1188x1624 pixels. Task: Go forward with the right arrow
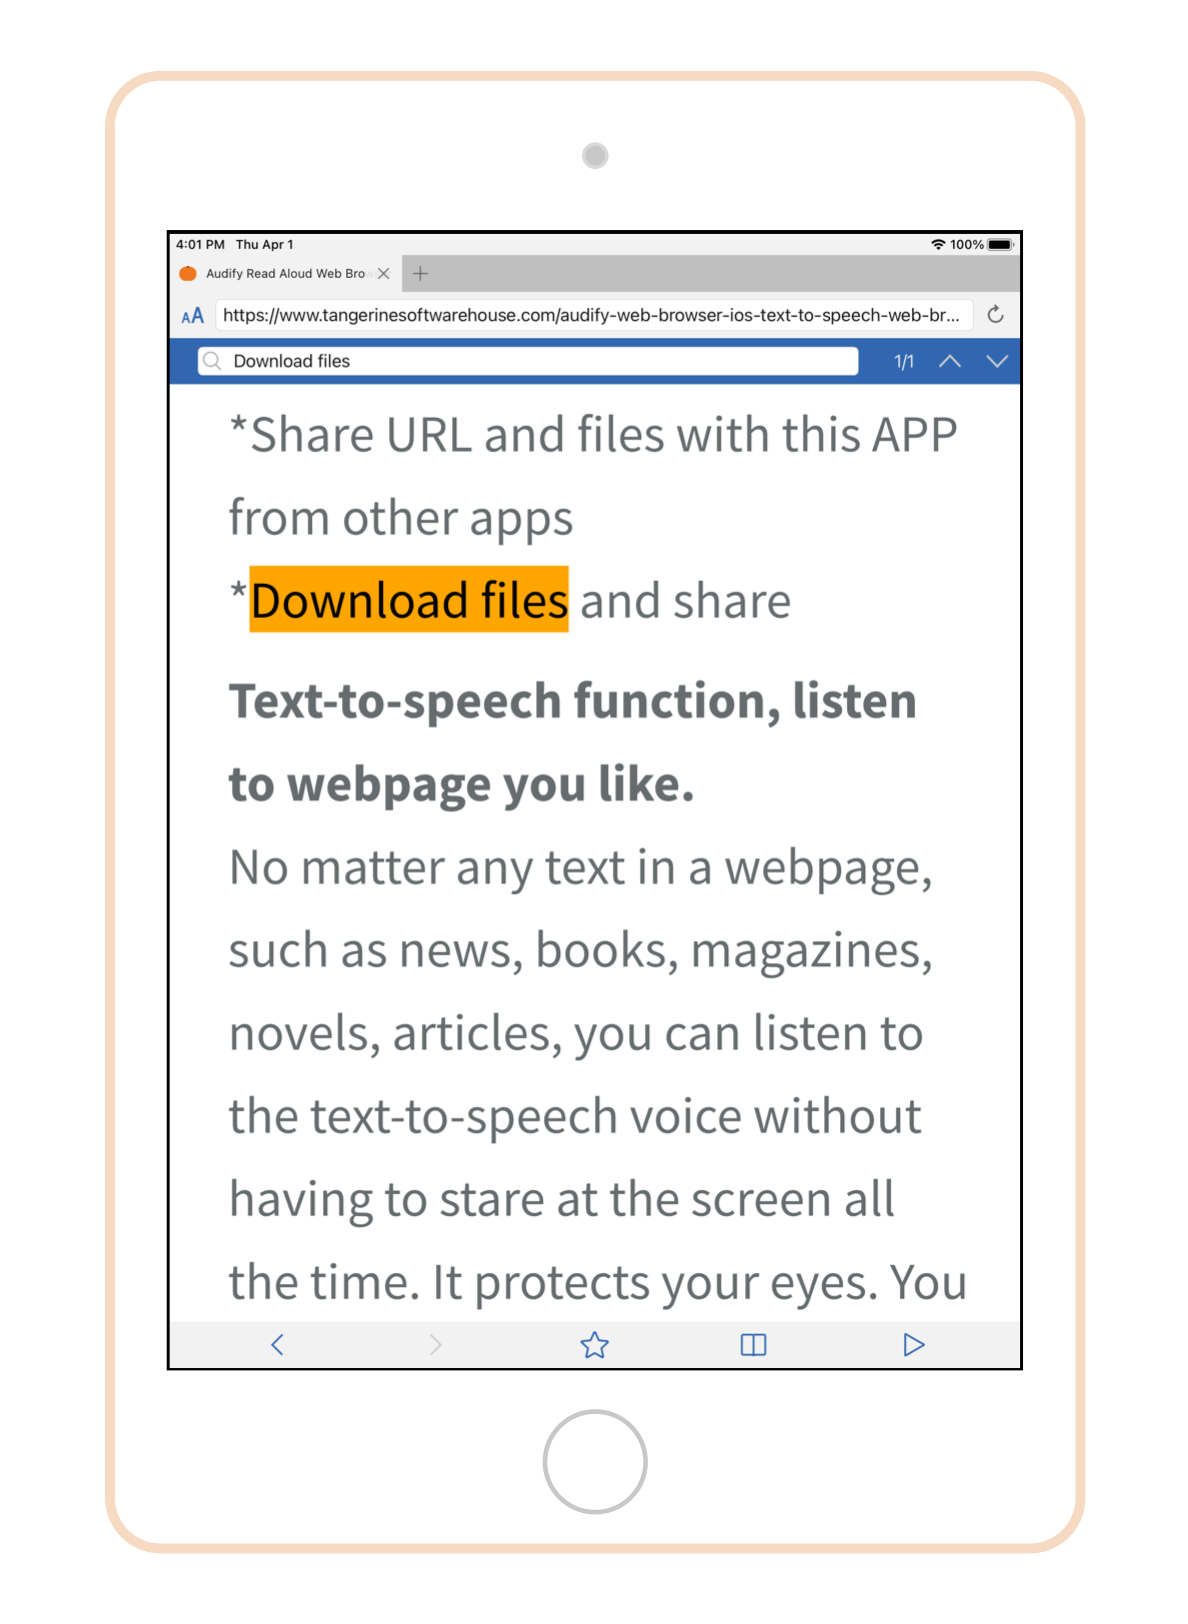[435, 1345]
